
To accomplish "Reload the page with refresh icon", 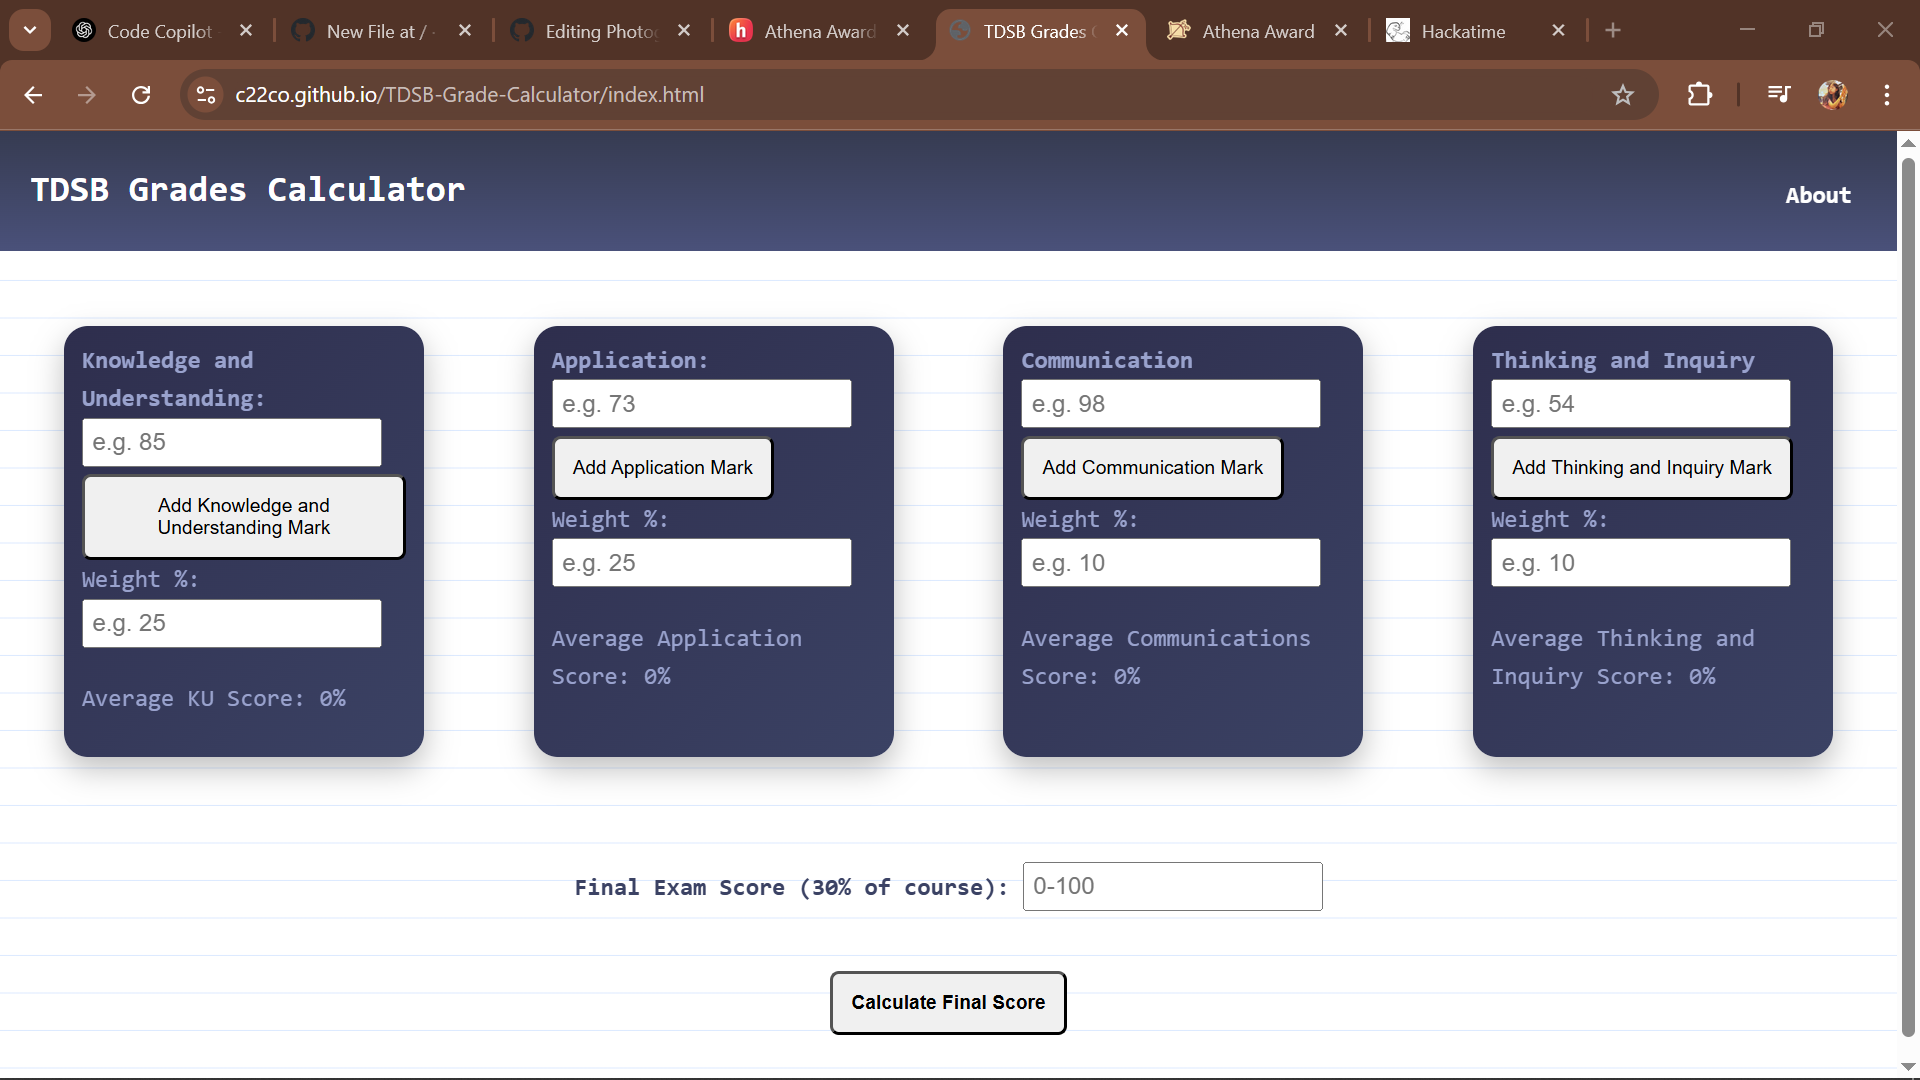I will 141,95.
